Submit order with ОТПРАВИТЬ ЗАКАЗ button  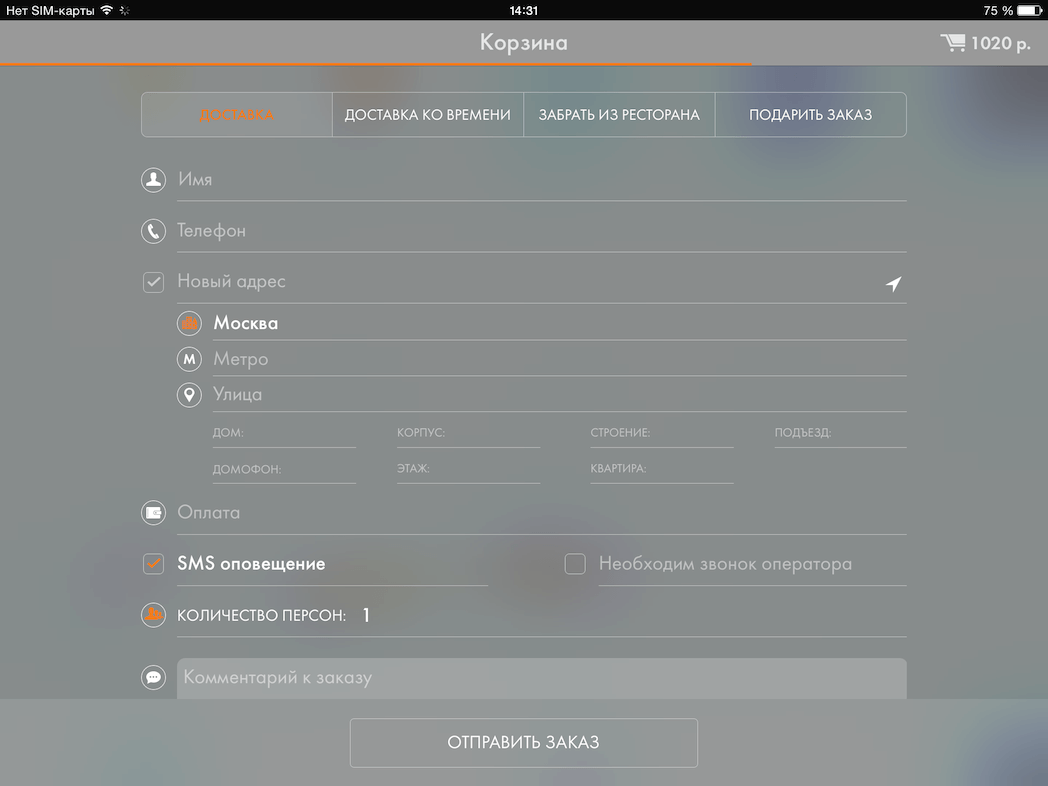(523, 743)
